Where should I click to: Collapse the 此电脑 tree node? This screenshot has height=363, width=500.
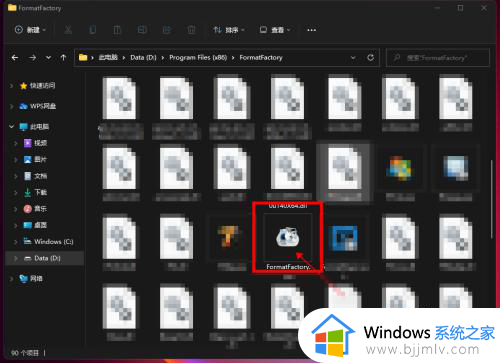tap(11, 127)
